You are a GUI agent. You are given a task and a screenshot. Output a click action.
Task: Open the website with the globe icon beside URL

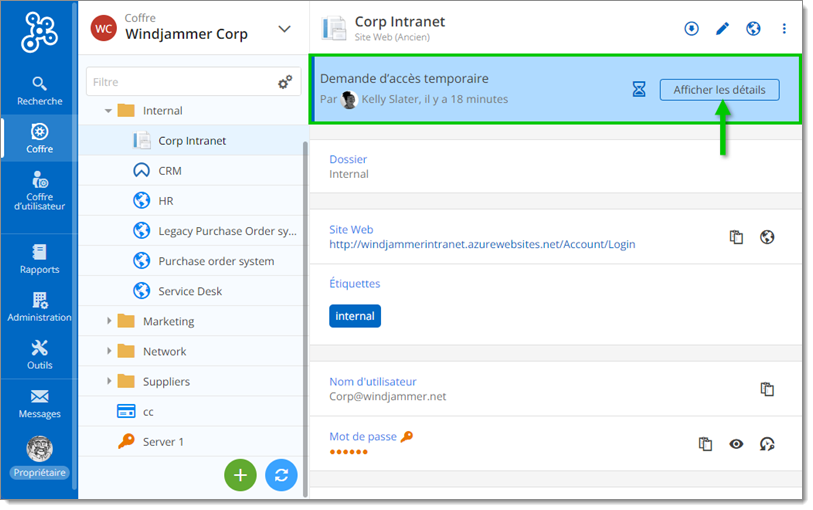coord(767,237)
